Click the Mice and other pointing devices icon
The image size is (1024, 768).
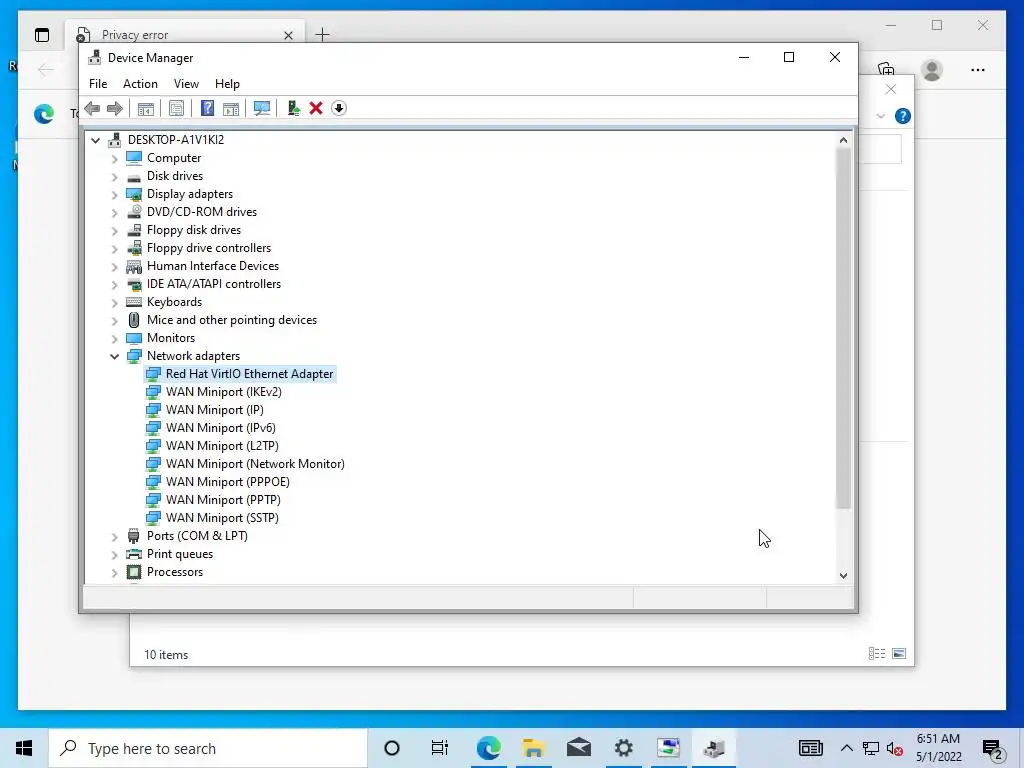tap(134, 320)
